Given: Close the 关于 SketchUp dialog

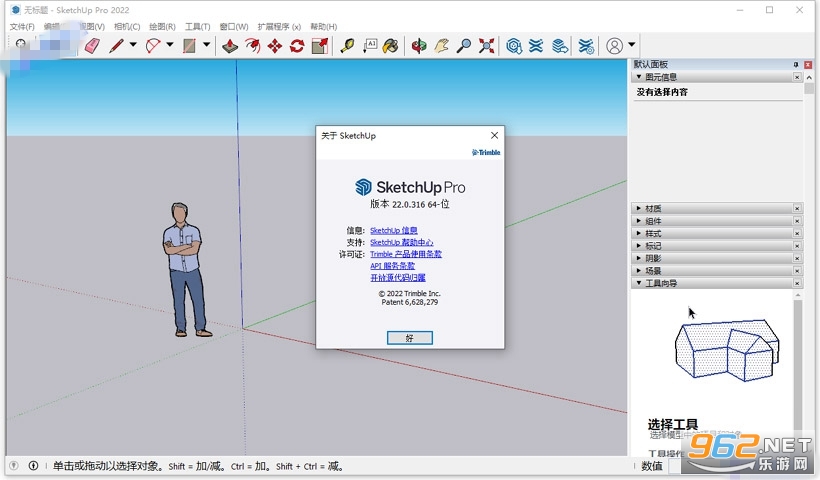Looking at the screenshot, I should coord(494,135).
